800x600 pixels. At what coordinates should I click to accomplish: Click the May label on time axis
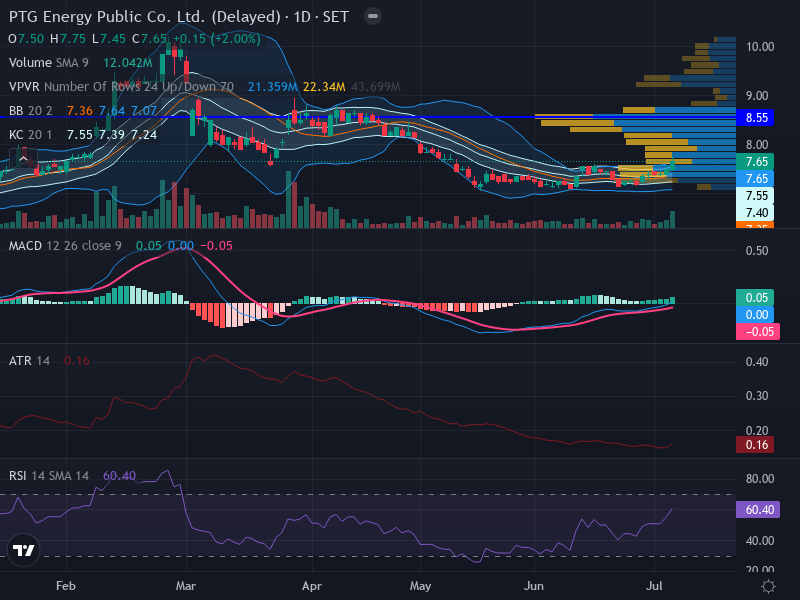[420, 586]
